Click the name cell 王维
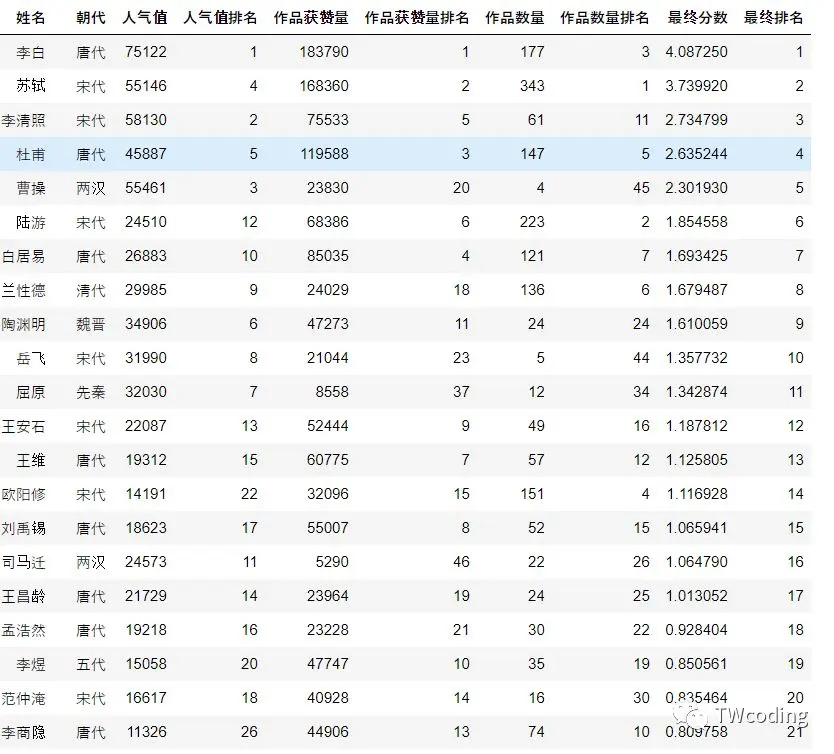The height and width of the screenshot is (754, 834). click(30, 460)
